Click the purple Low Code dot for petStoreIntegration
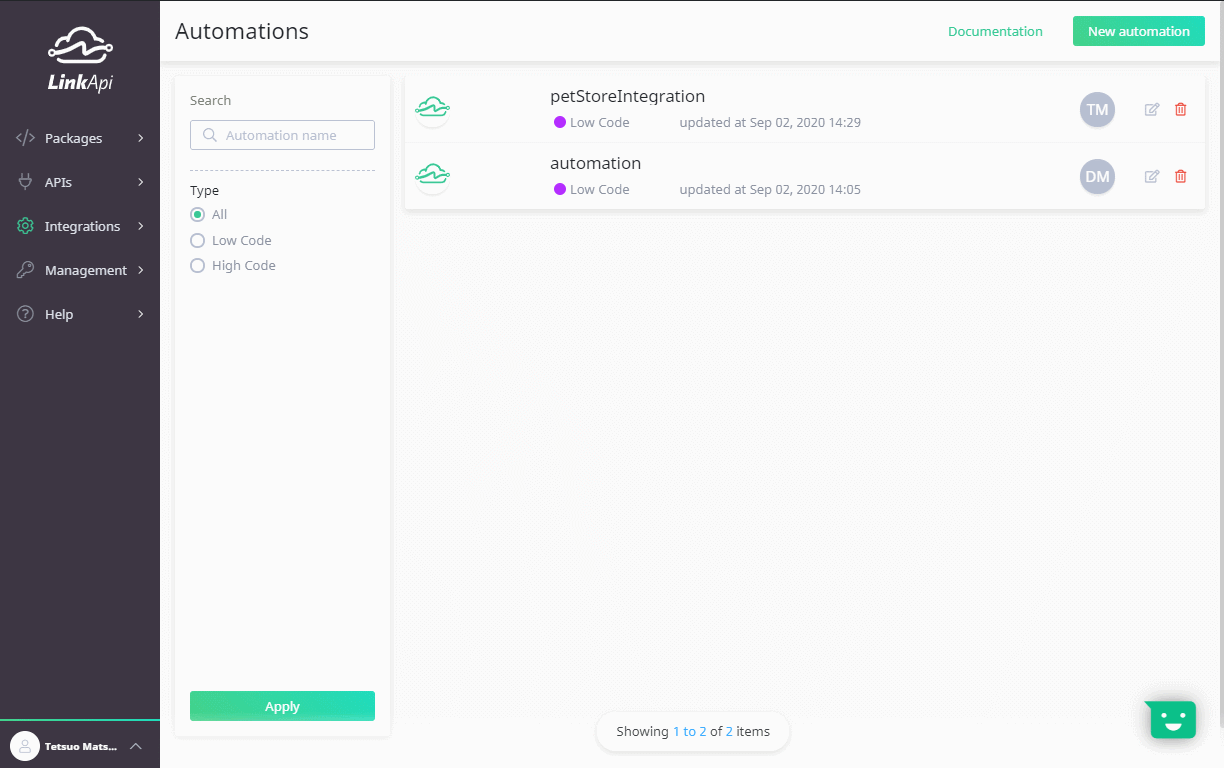The width and height of the screenshot is (1224, 768). pos(559,123)
